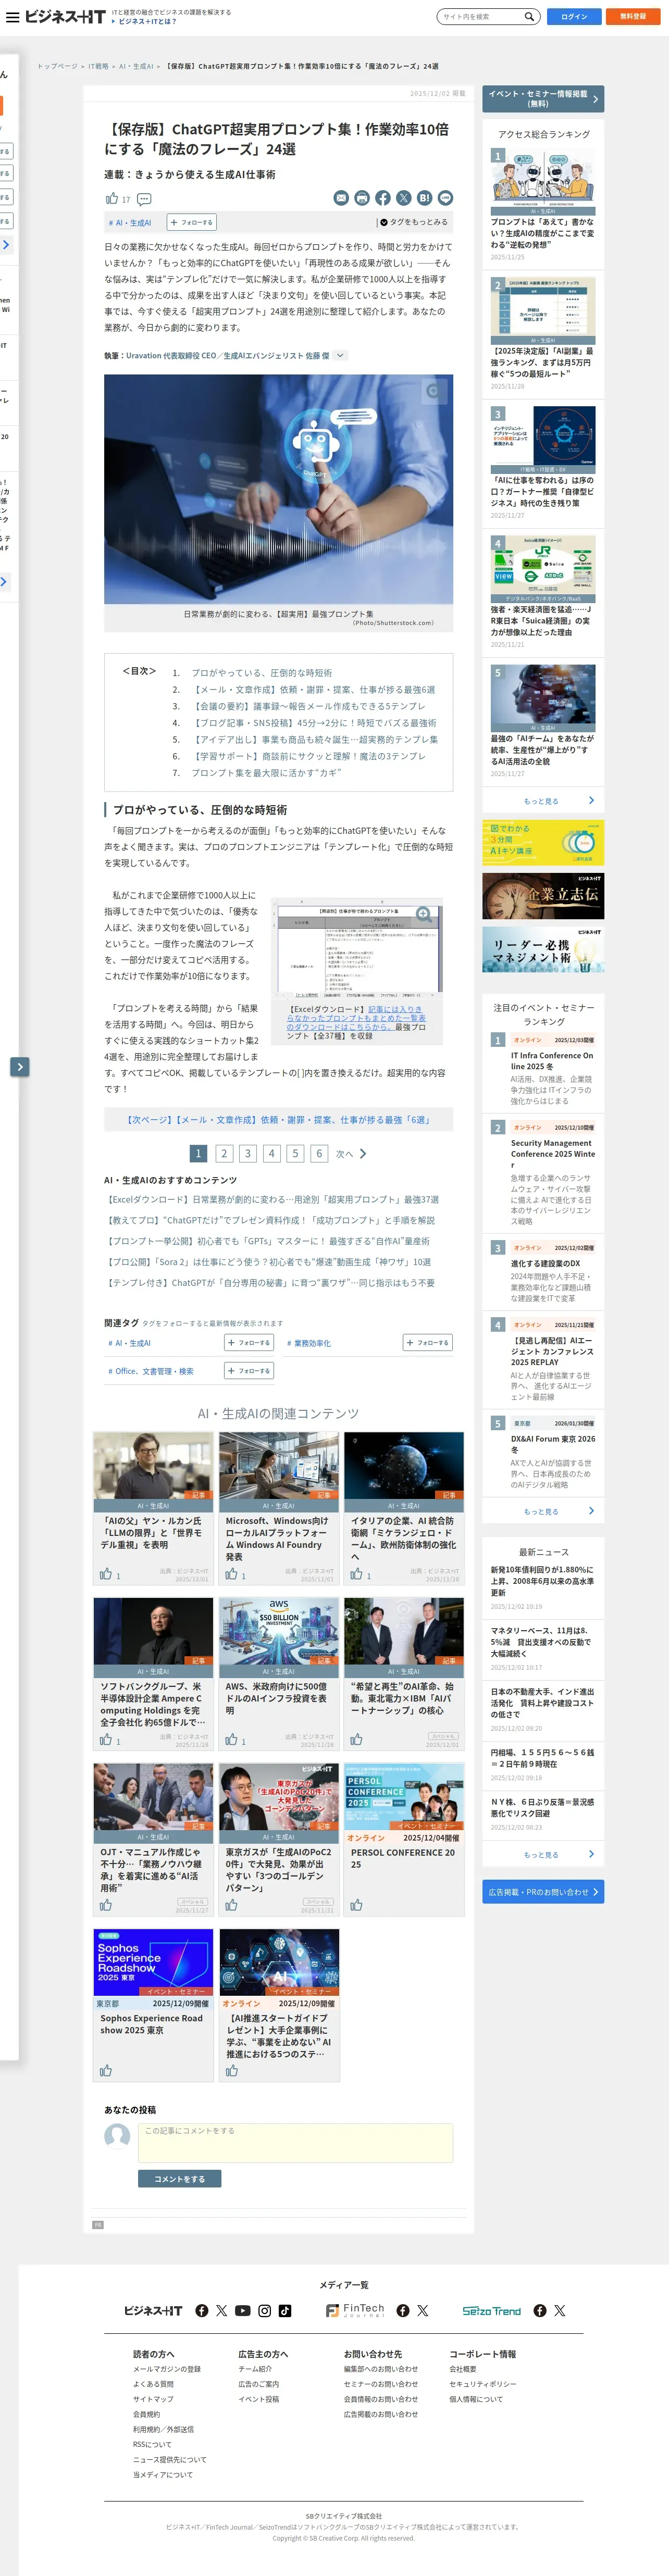This screenshot has height=2576, width=669.
Task: Like the Sophos Experience Roadshow card
Action: click(x=106, y=2071)
